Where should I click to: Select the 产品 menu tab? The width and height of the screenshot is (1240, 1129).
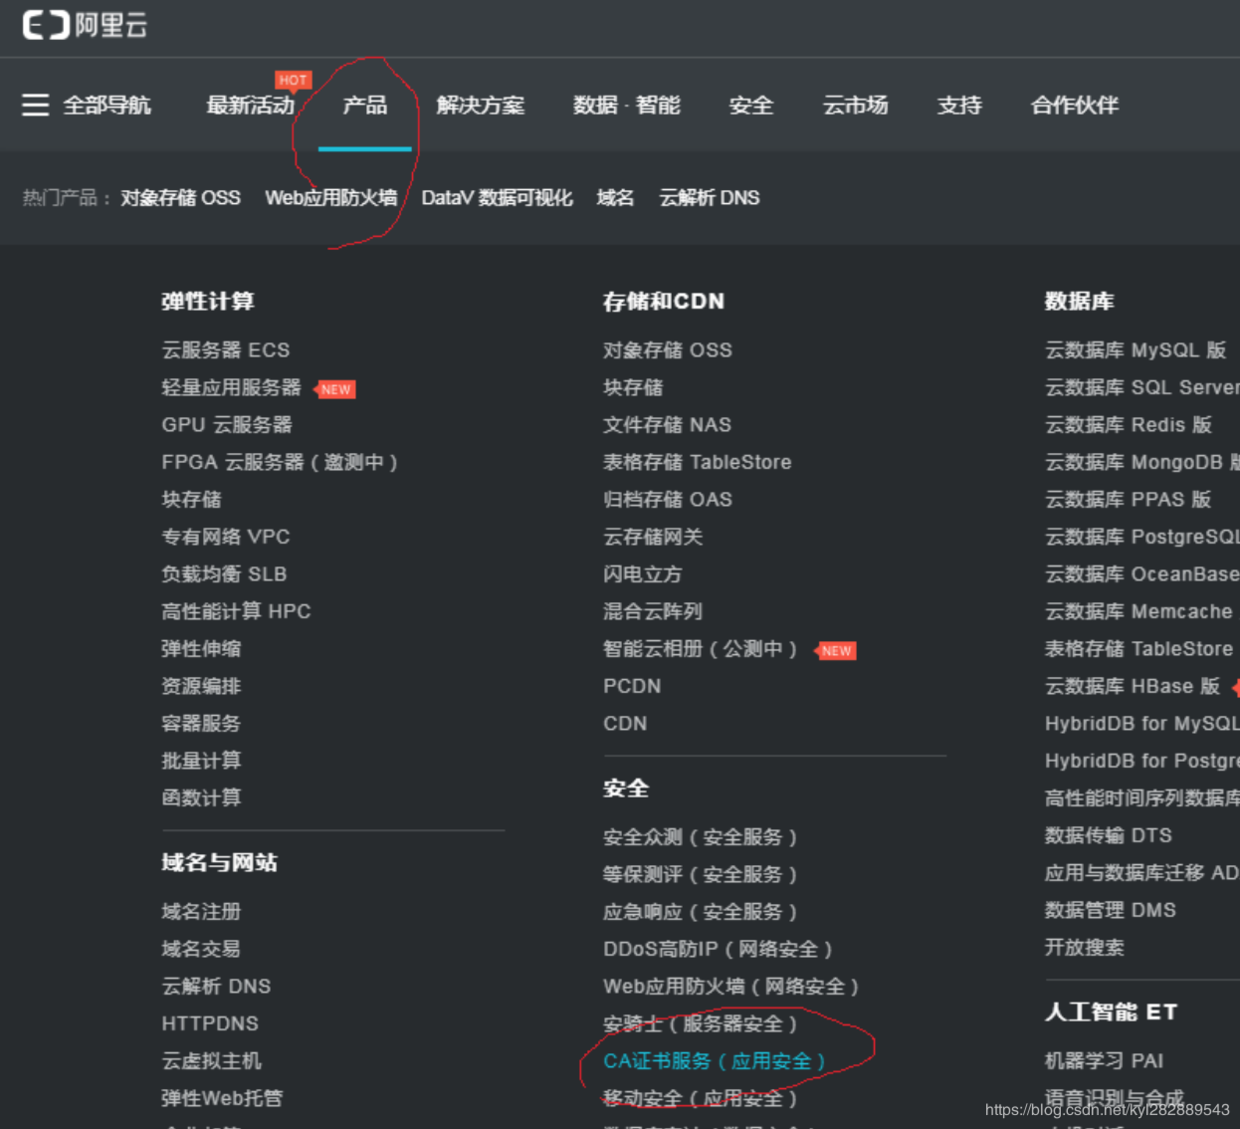pyautogui.click(x=365, y=105)
